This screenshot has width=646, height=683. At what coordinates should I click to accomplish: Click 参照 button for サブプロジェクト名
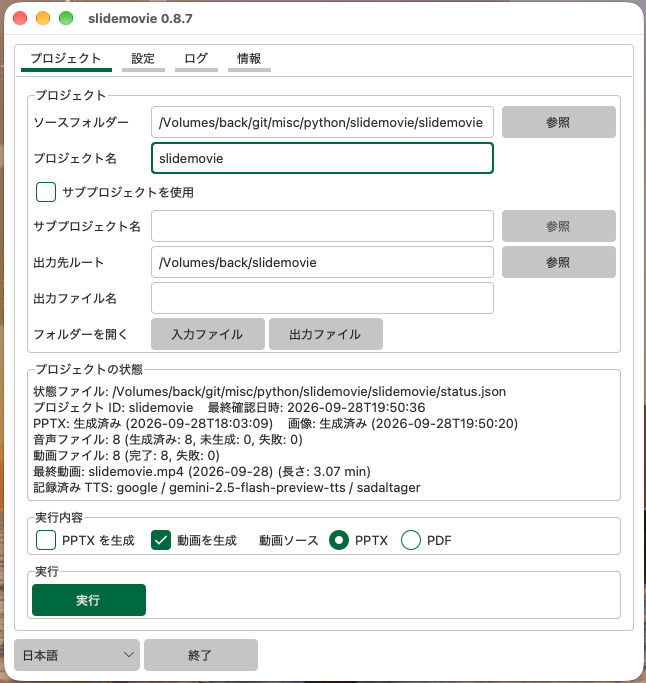(558, 226)
